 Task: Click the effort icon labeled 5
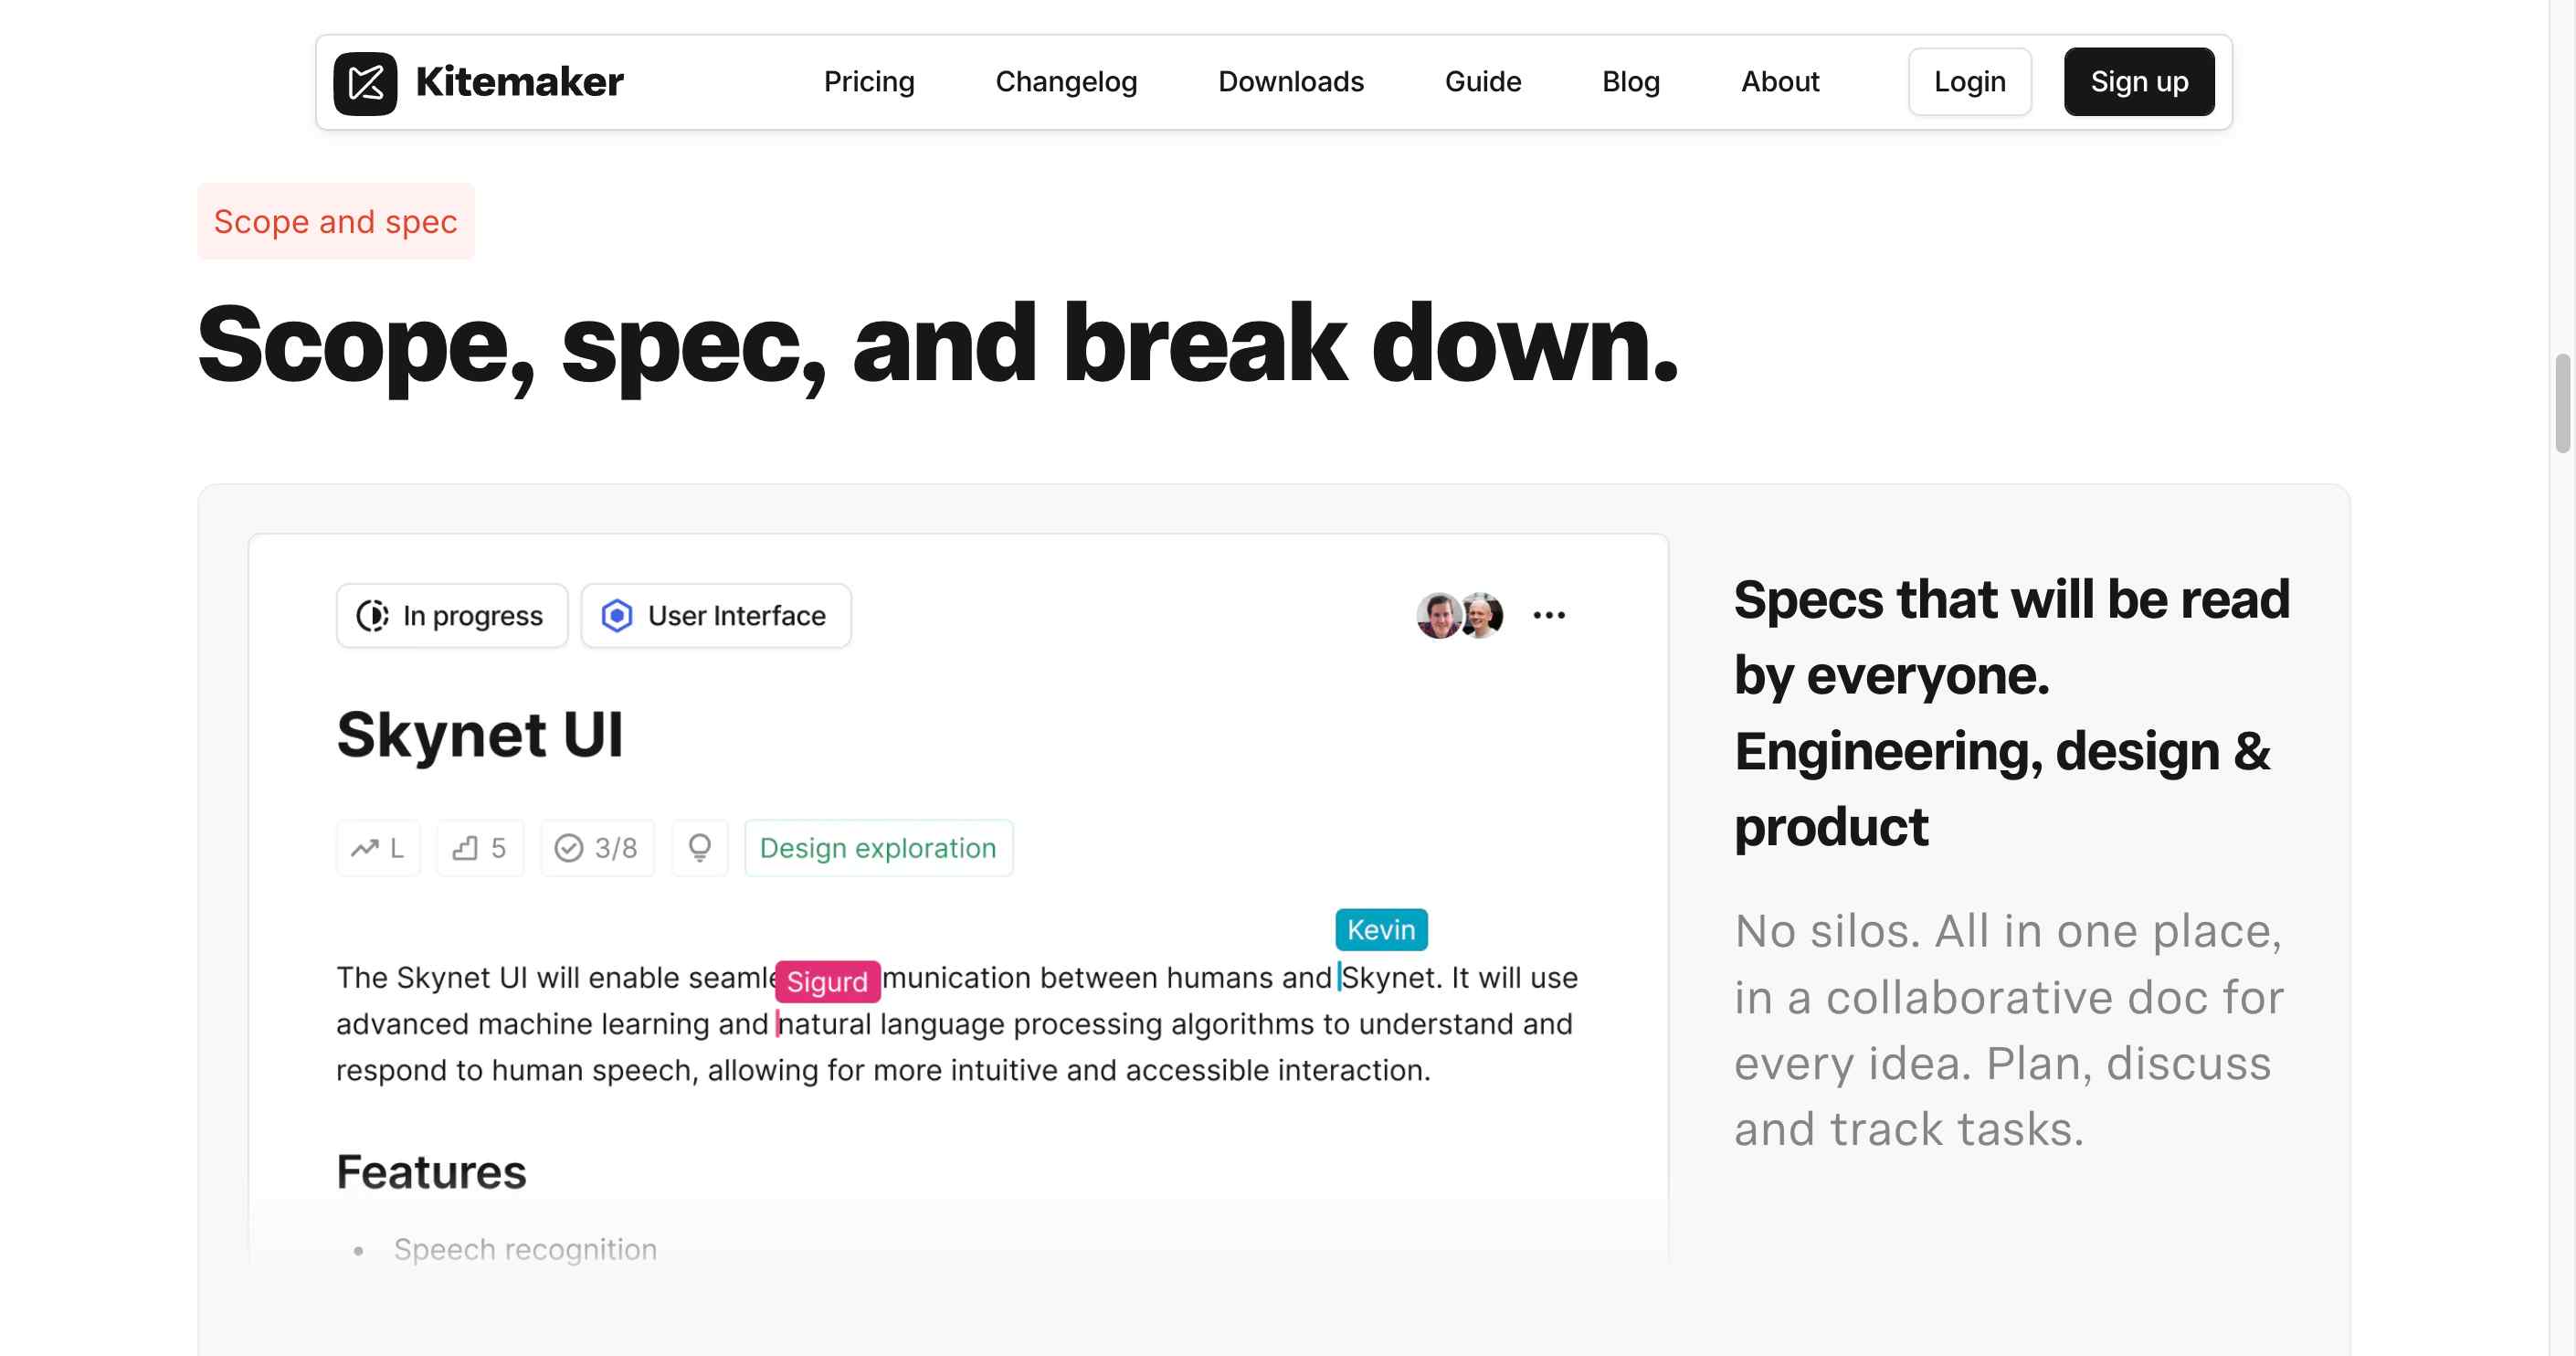[x=465, y=849]
